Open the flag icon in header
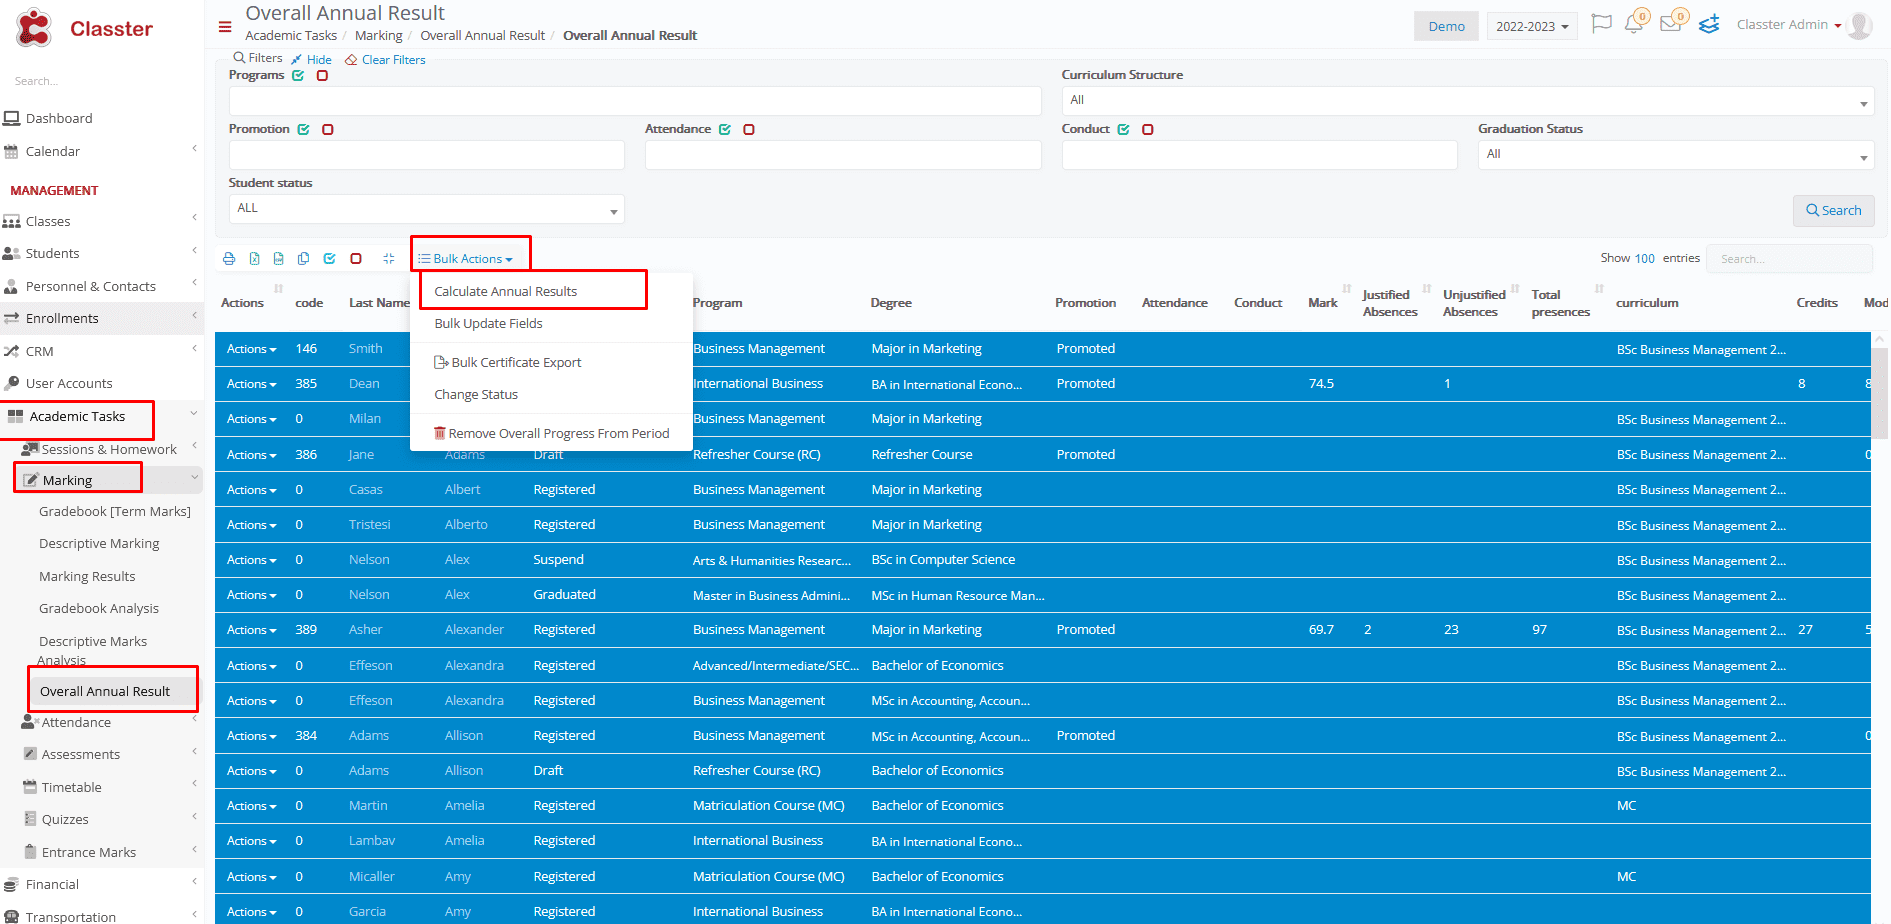Viewport: 1891px width, 924px height. 1601,24
